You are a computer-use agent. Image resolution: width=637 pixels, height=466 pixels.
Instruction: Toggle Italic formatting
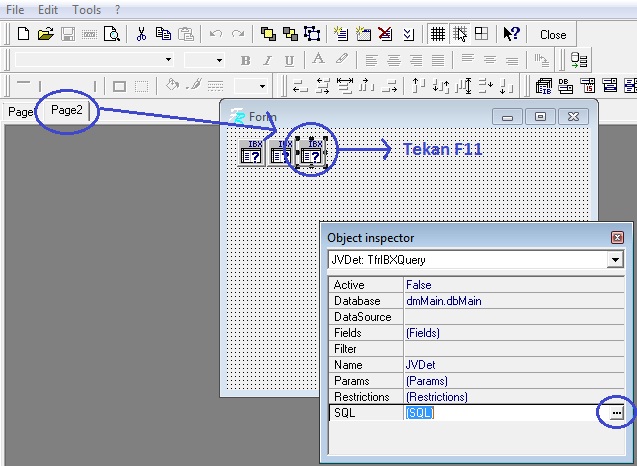pos(267,61)
